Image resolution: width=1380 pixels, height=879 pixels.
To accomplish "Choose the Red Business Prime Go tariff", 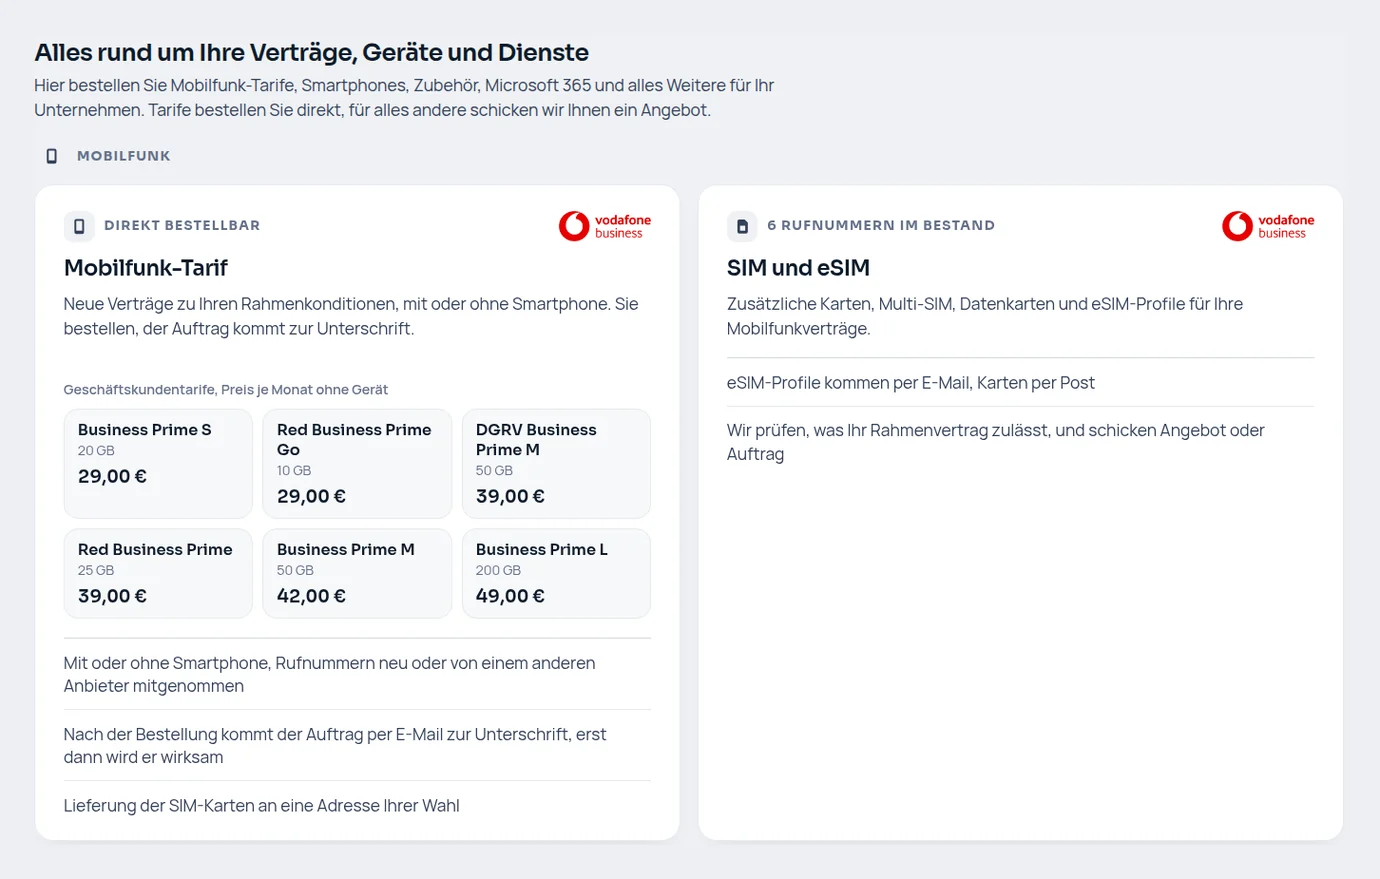I will pyautogui.click(x=357, y=463).
